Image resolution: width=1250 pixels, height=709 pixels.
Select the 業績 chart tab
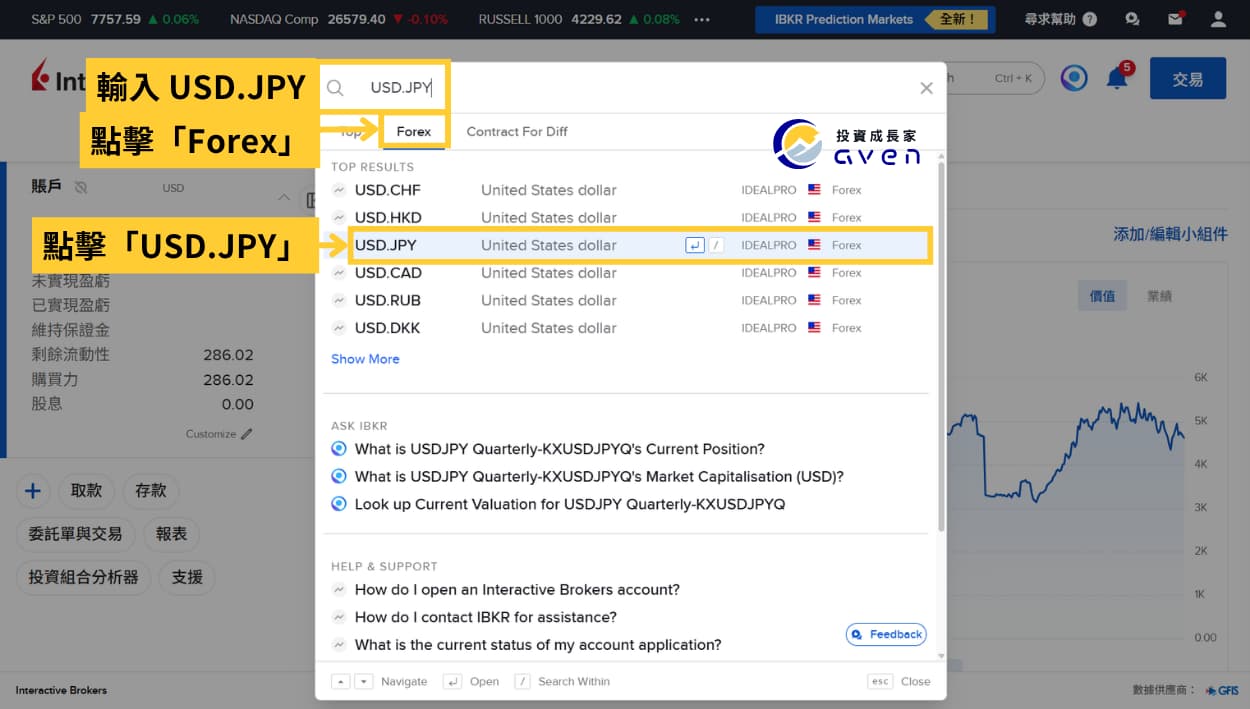tap(1159, 296)
